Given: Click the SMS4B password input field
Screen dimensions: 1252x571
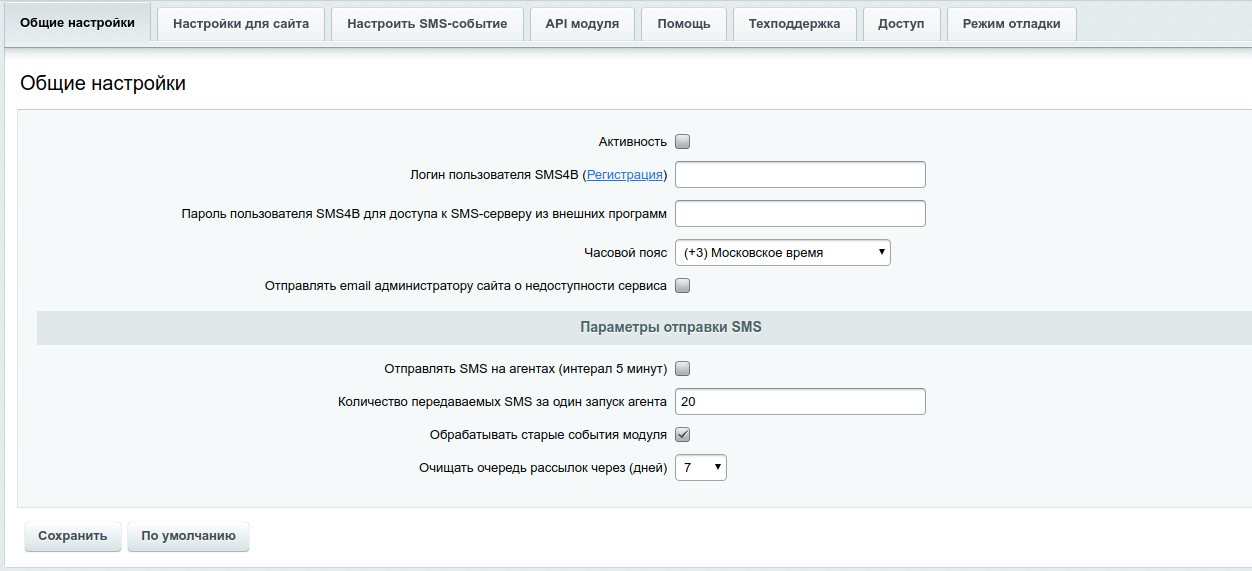Looking at the screenshot, I should 800,214.
